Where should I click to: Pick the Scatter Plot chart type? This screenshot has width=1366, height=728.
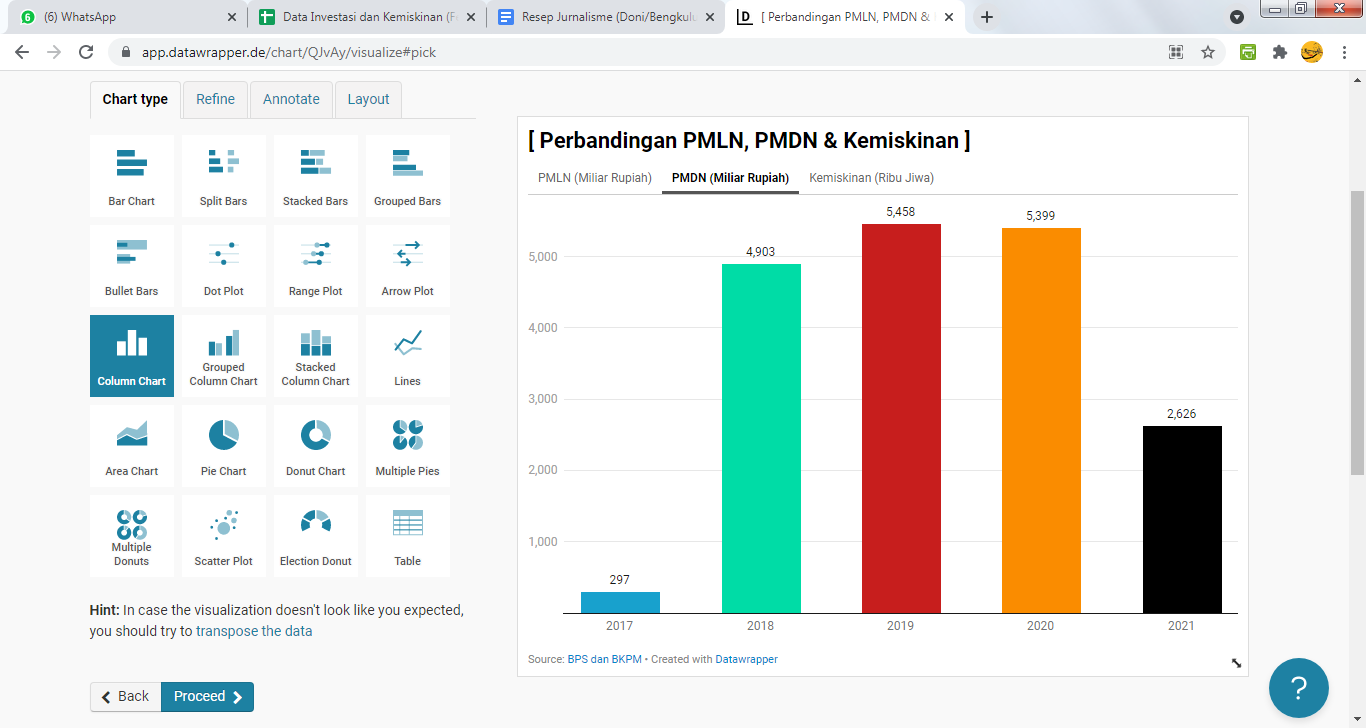pyautogui.click(x=223, y=536)
